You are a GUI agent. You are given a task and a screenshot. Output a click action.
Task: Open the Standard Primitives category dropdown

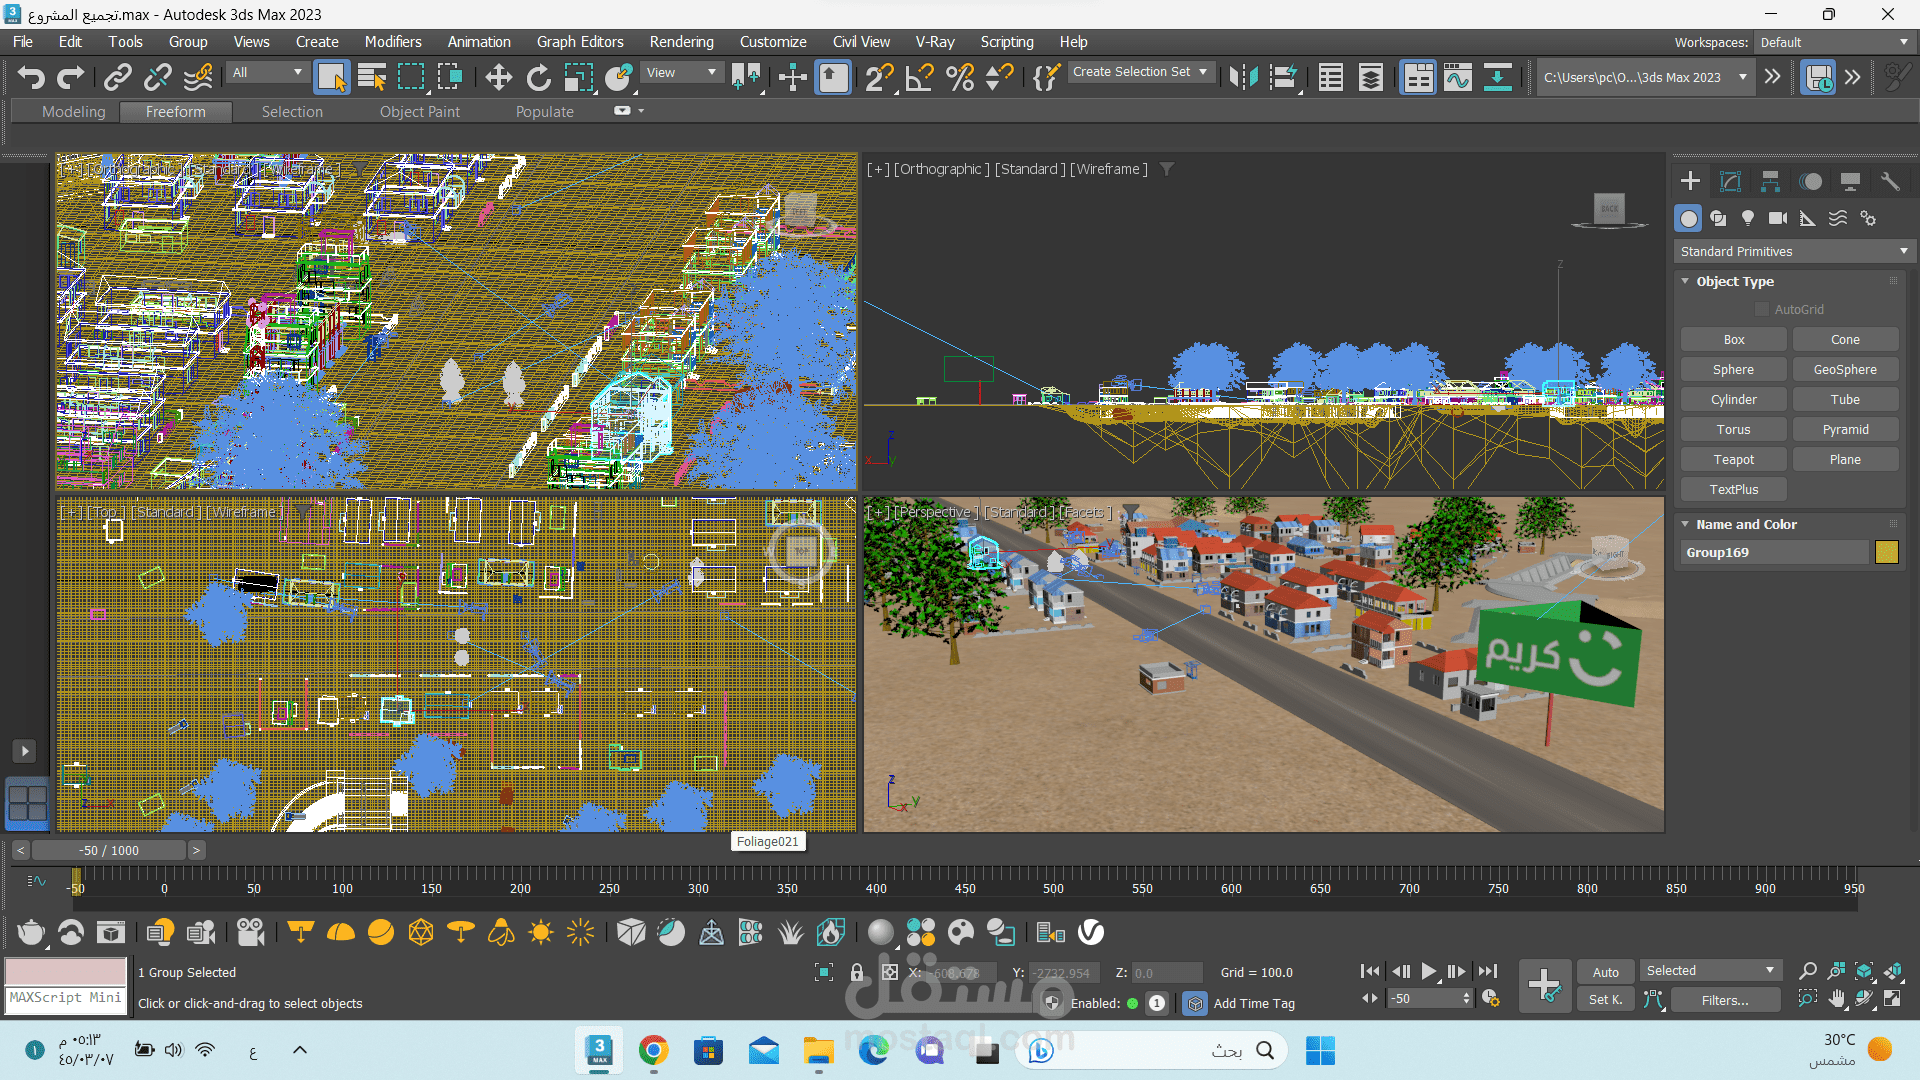click(1795, 251)
